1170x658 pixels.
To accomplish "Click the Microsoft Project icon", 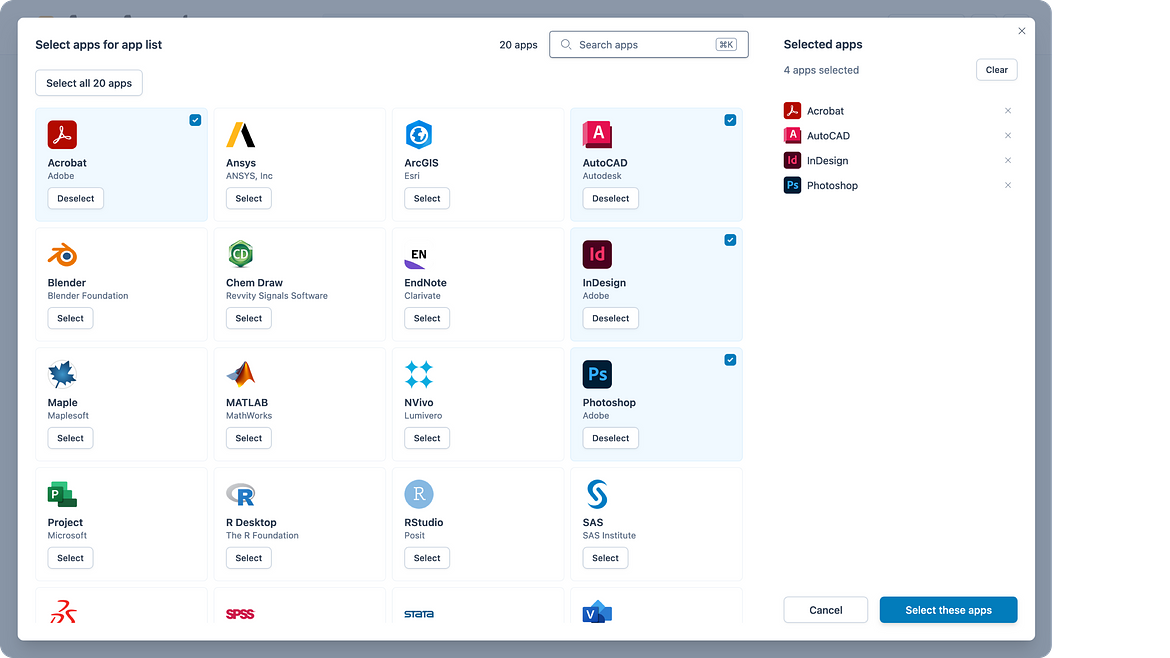I will pyautogui.click(x=62, y=494).
